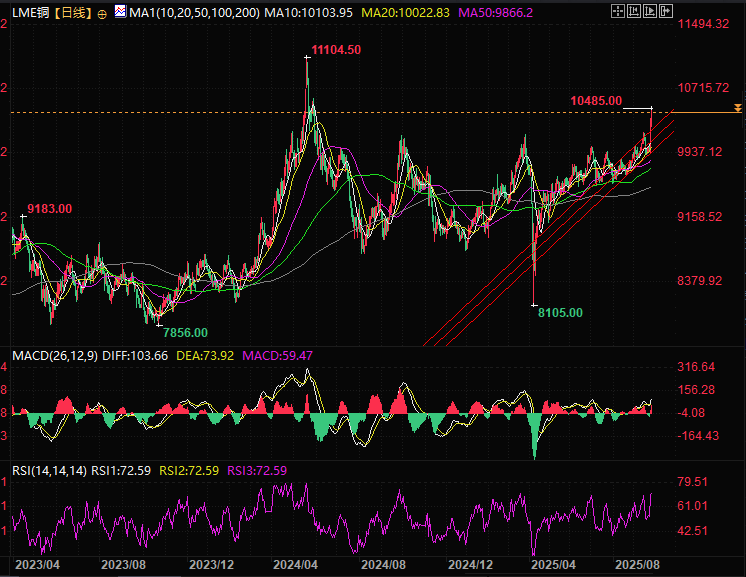Screen dimensions: 746x577
Task: Click the 42.51 RSI axis value
Action: [x=692, y=531]
